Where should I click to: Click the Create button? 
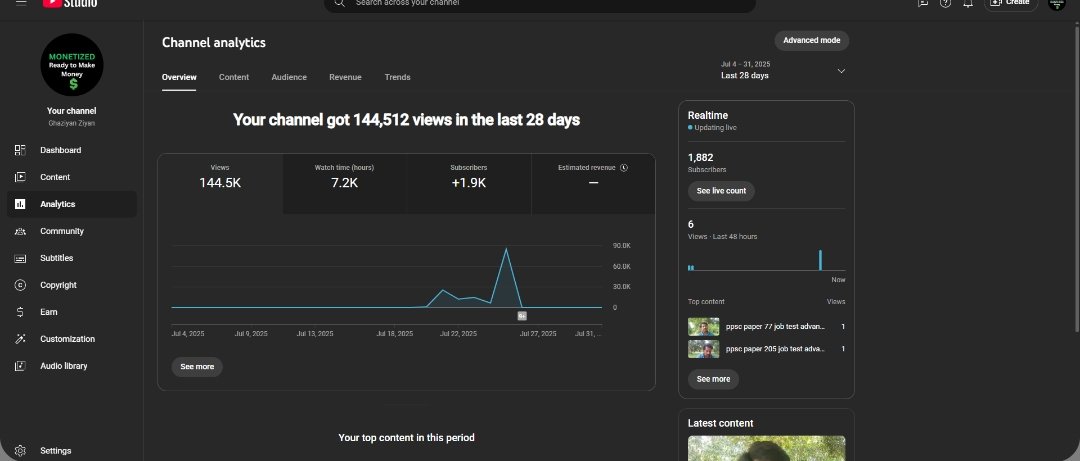click(x=1010, y=3)
